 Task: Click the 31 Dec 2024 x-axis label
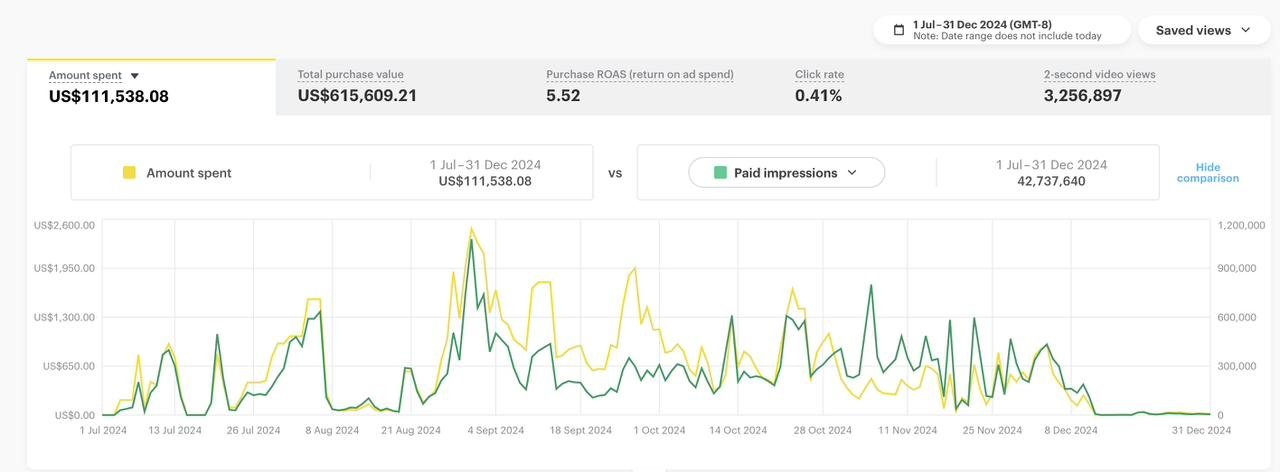pos(1203,431)
